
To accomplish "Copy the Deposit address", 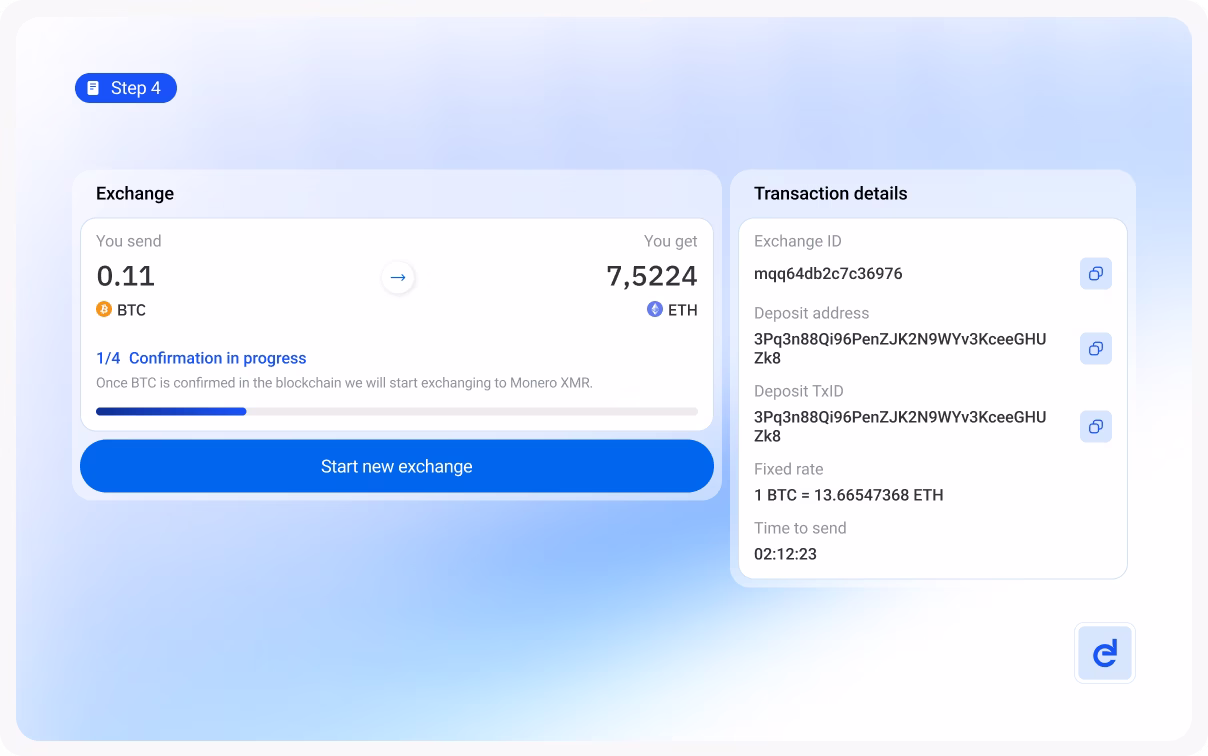I will [x=1096, y=349].
